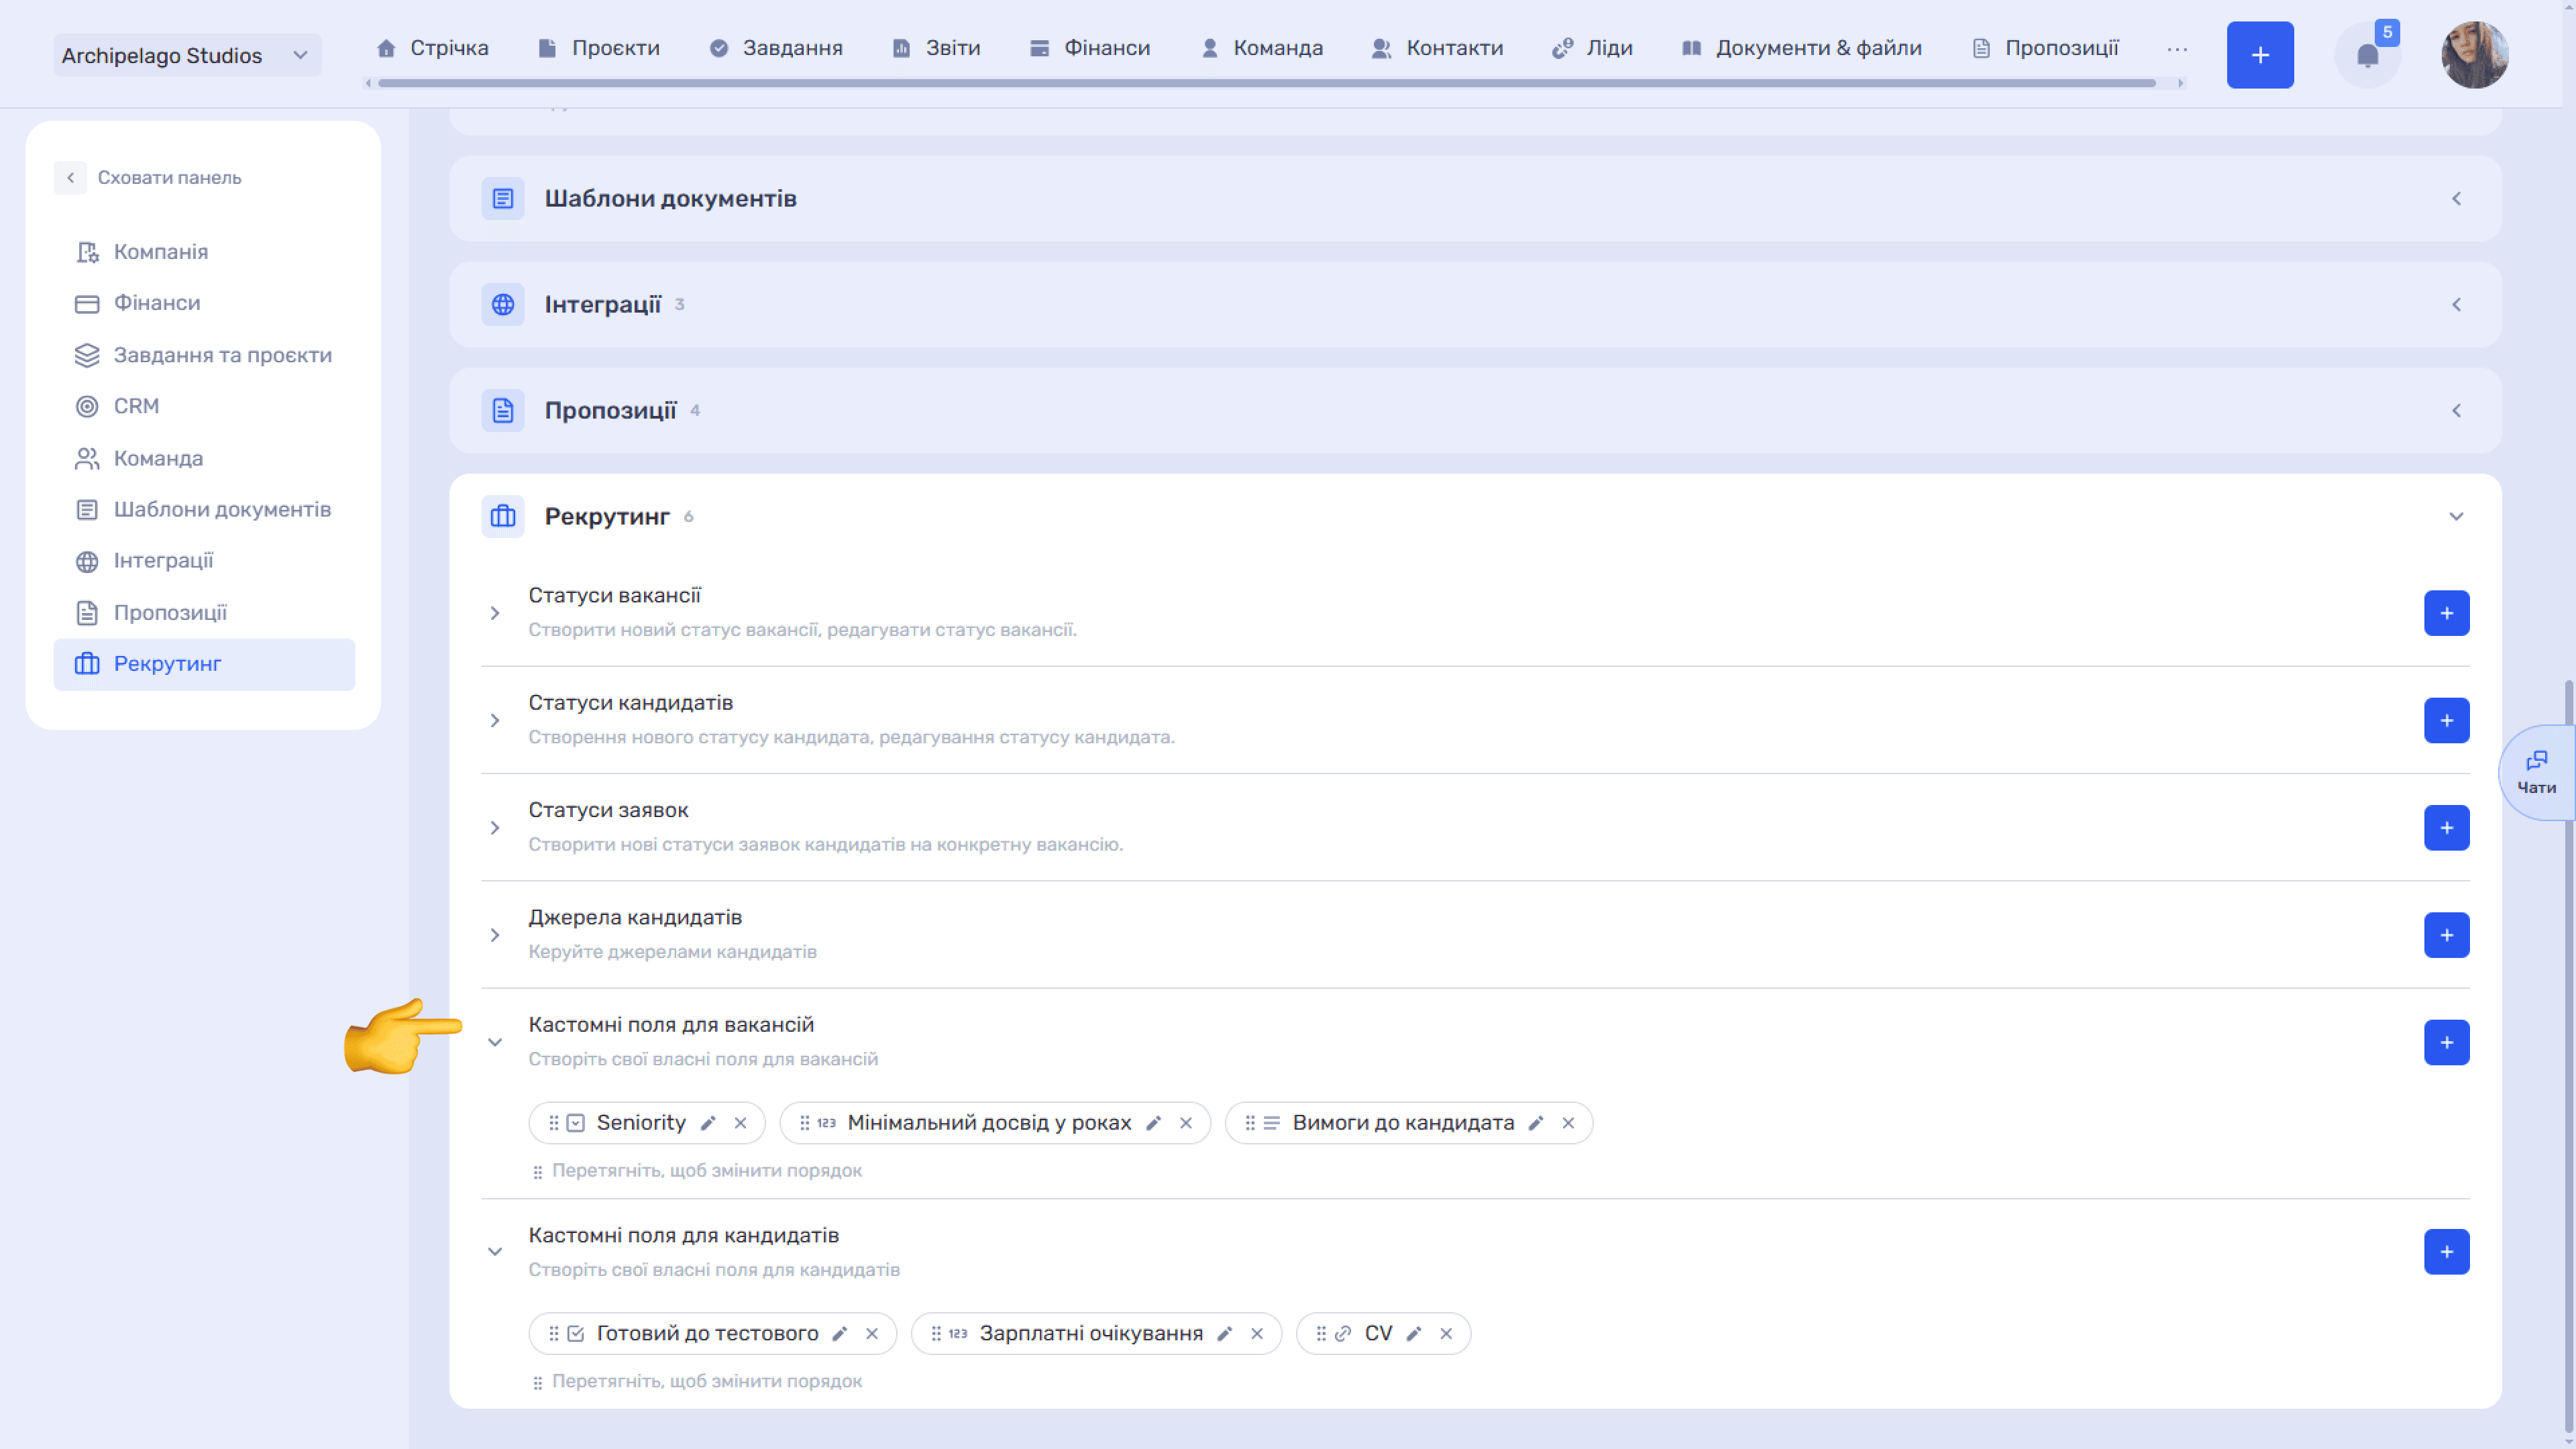Expand the Статуси заявок row
Screen dimensions: 2576x1449
495,828
